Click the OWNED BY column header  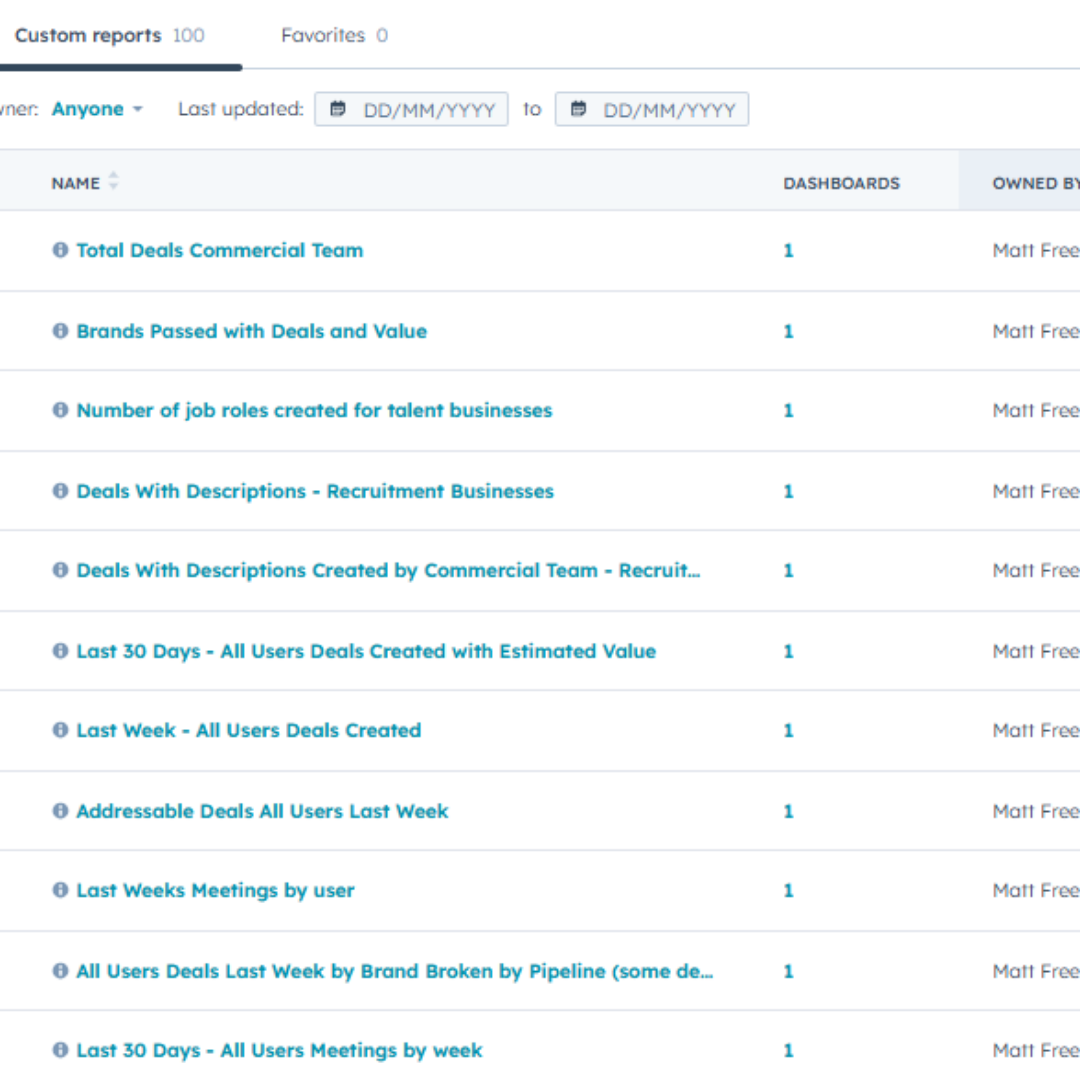pyautogui.click(x=1036, y=183)
